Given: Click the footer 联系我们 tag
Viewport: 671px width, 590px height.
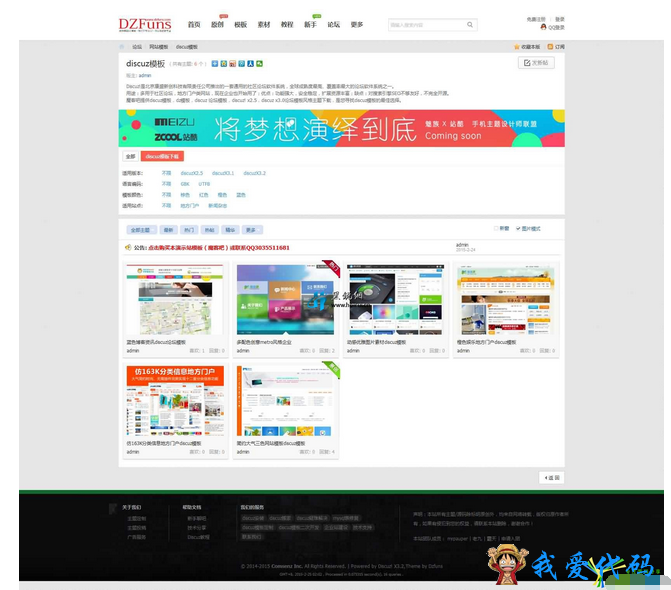Looking at the screenshot, I should [252, 537].
